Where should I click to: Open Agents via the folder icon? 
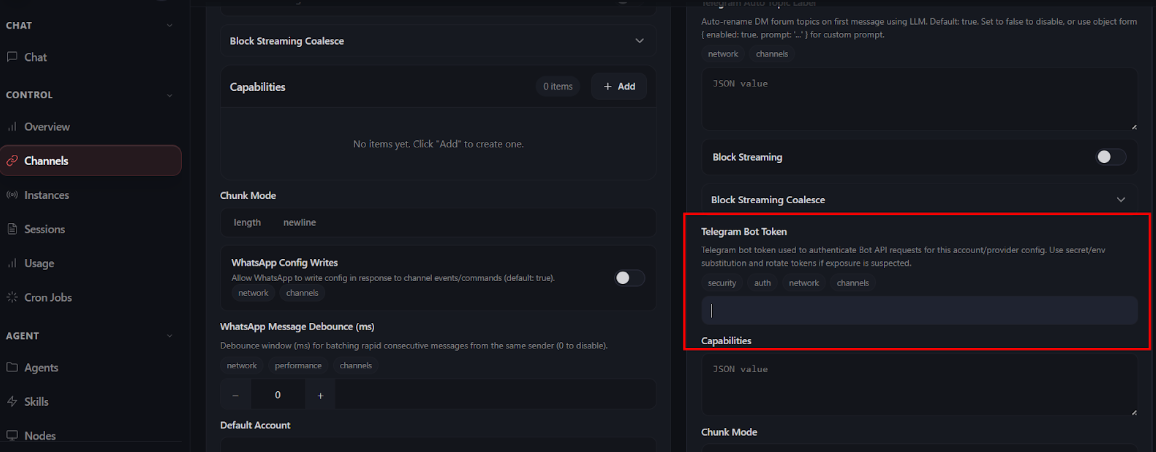tap(12, 367)
